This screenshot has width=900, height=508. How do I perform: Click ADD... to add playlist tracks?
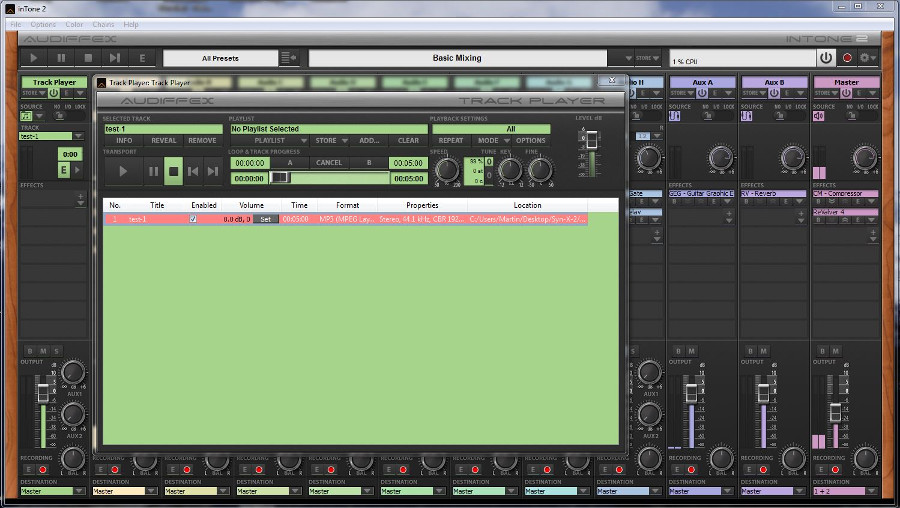pyautogui.click(x=369, y=141)
